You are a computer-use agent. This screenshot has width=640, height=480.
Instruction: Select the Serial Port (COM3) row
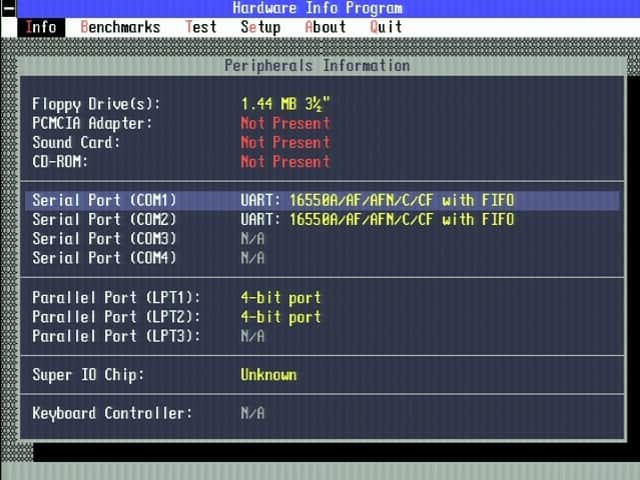322,239
